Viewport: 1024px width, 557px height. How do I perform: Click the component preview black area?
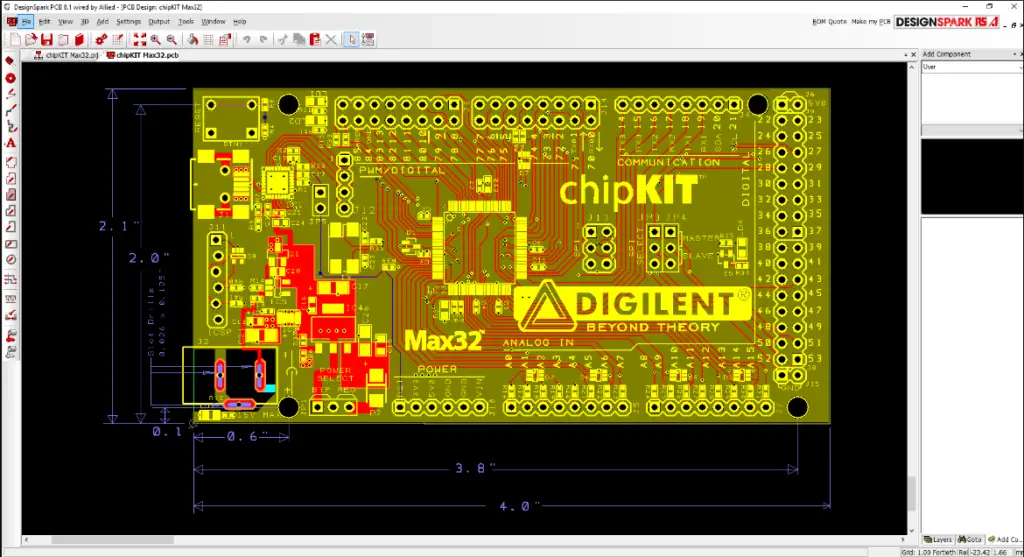pyautogui.click(x=972, y=176)
